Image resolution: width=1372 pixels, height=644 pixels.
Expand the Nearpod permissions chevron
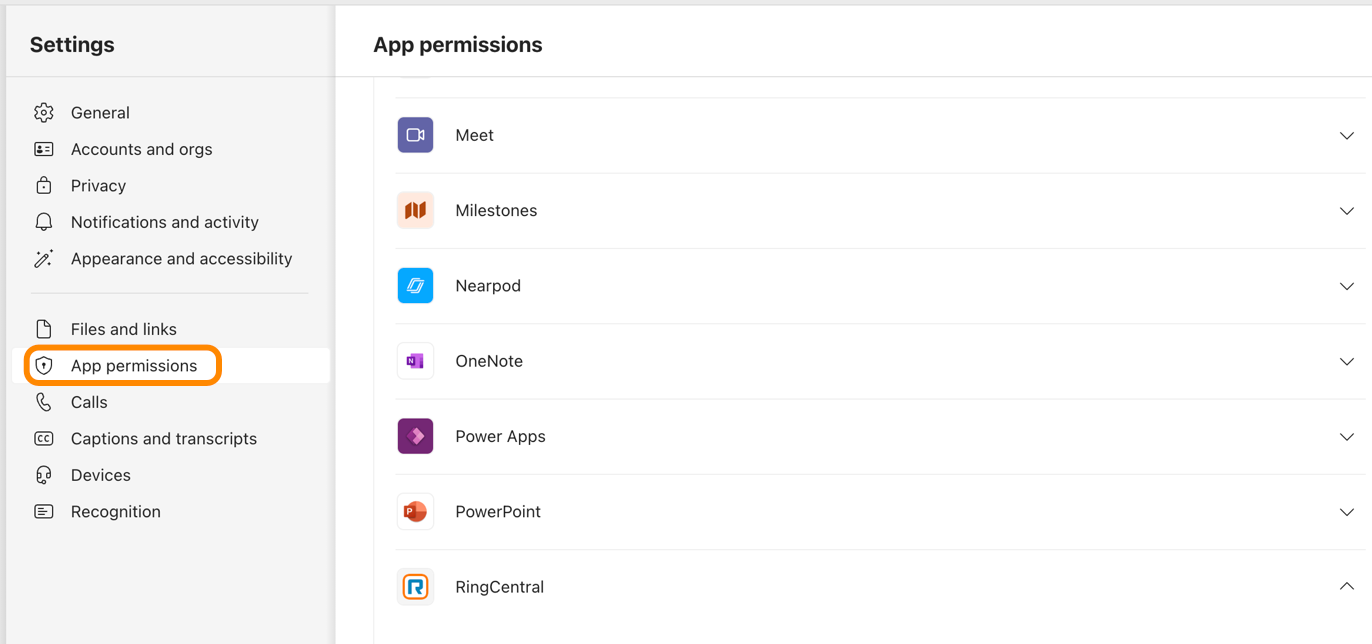click(1347, 286)
